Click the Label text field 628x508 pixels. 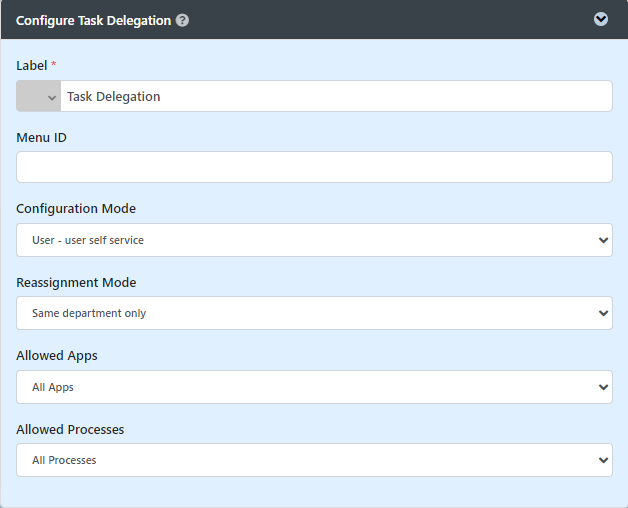click(336, 97)
